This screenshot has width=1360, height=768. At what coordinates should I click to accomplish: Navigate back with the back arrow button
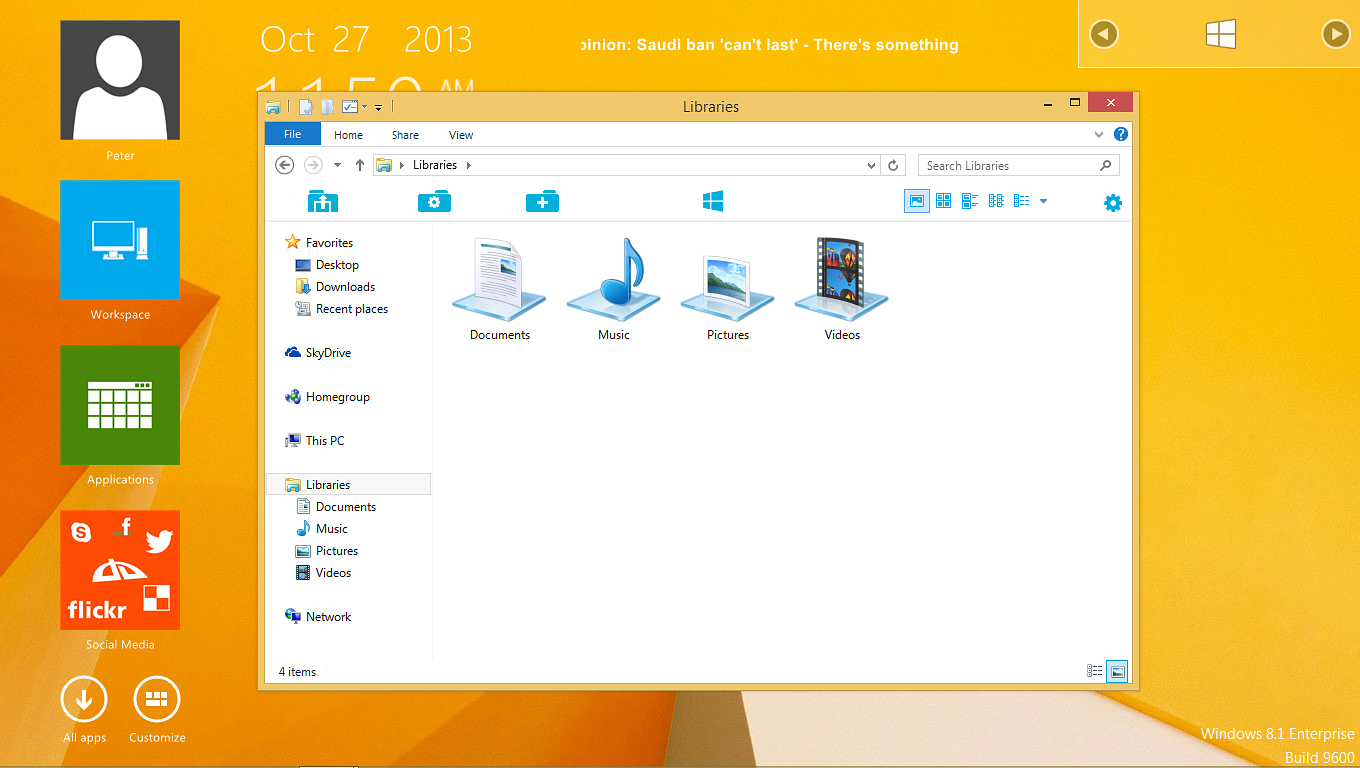[284, 165]
